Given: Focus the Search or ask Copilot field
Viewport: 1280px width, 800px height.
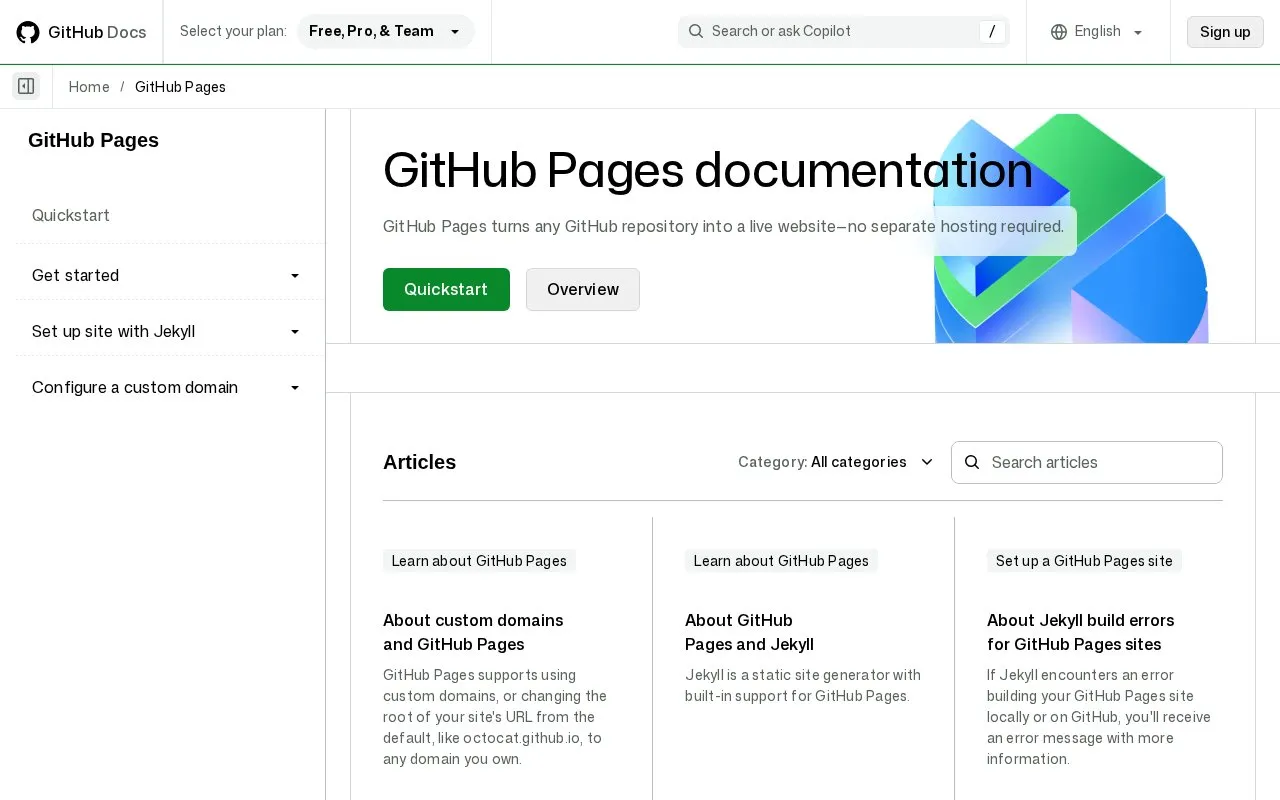Looking at the screenshot, I should pos(844,32).
